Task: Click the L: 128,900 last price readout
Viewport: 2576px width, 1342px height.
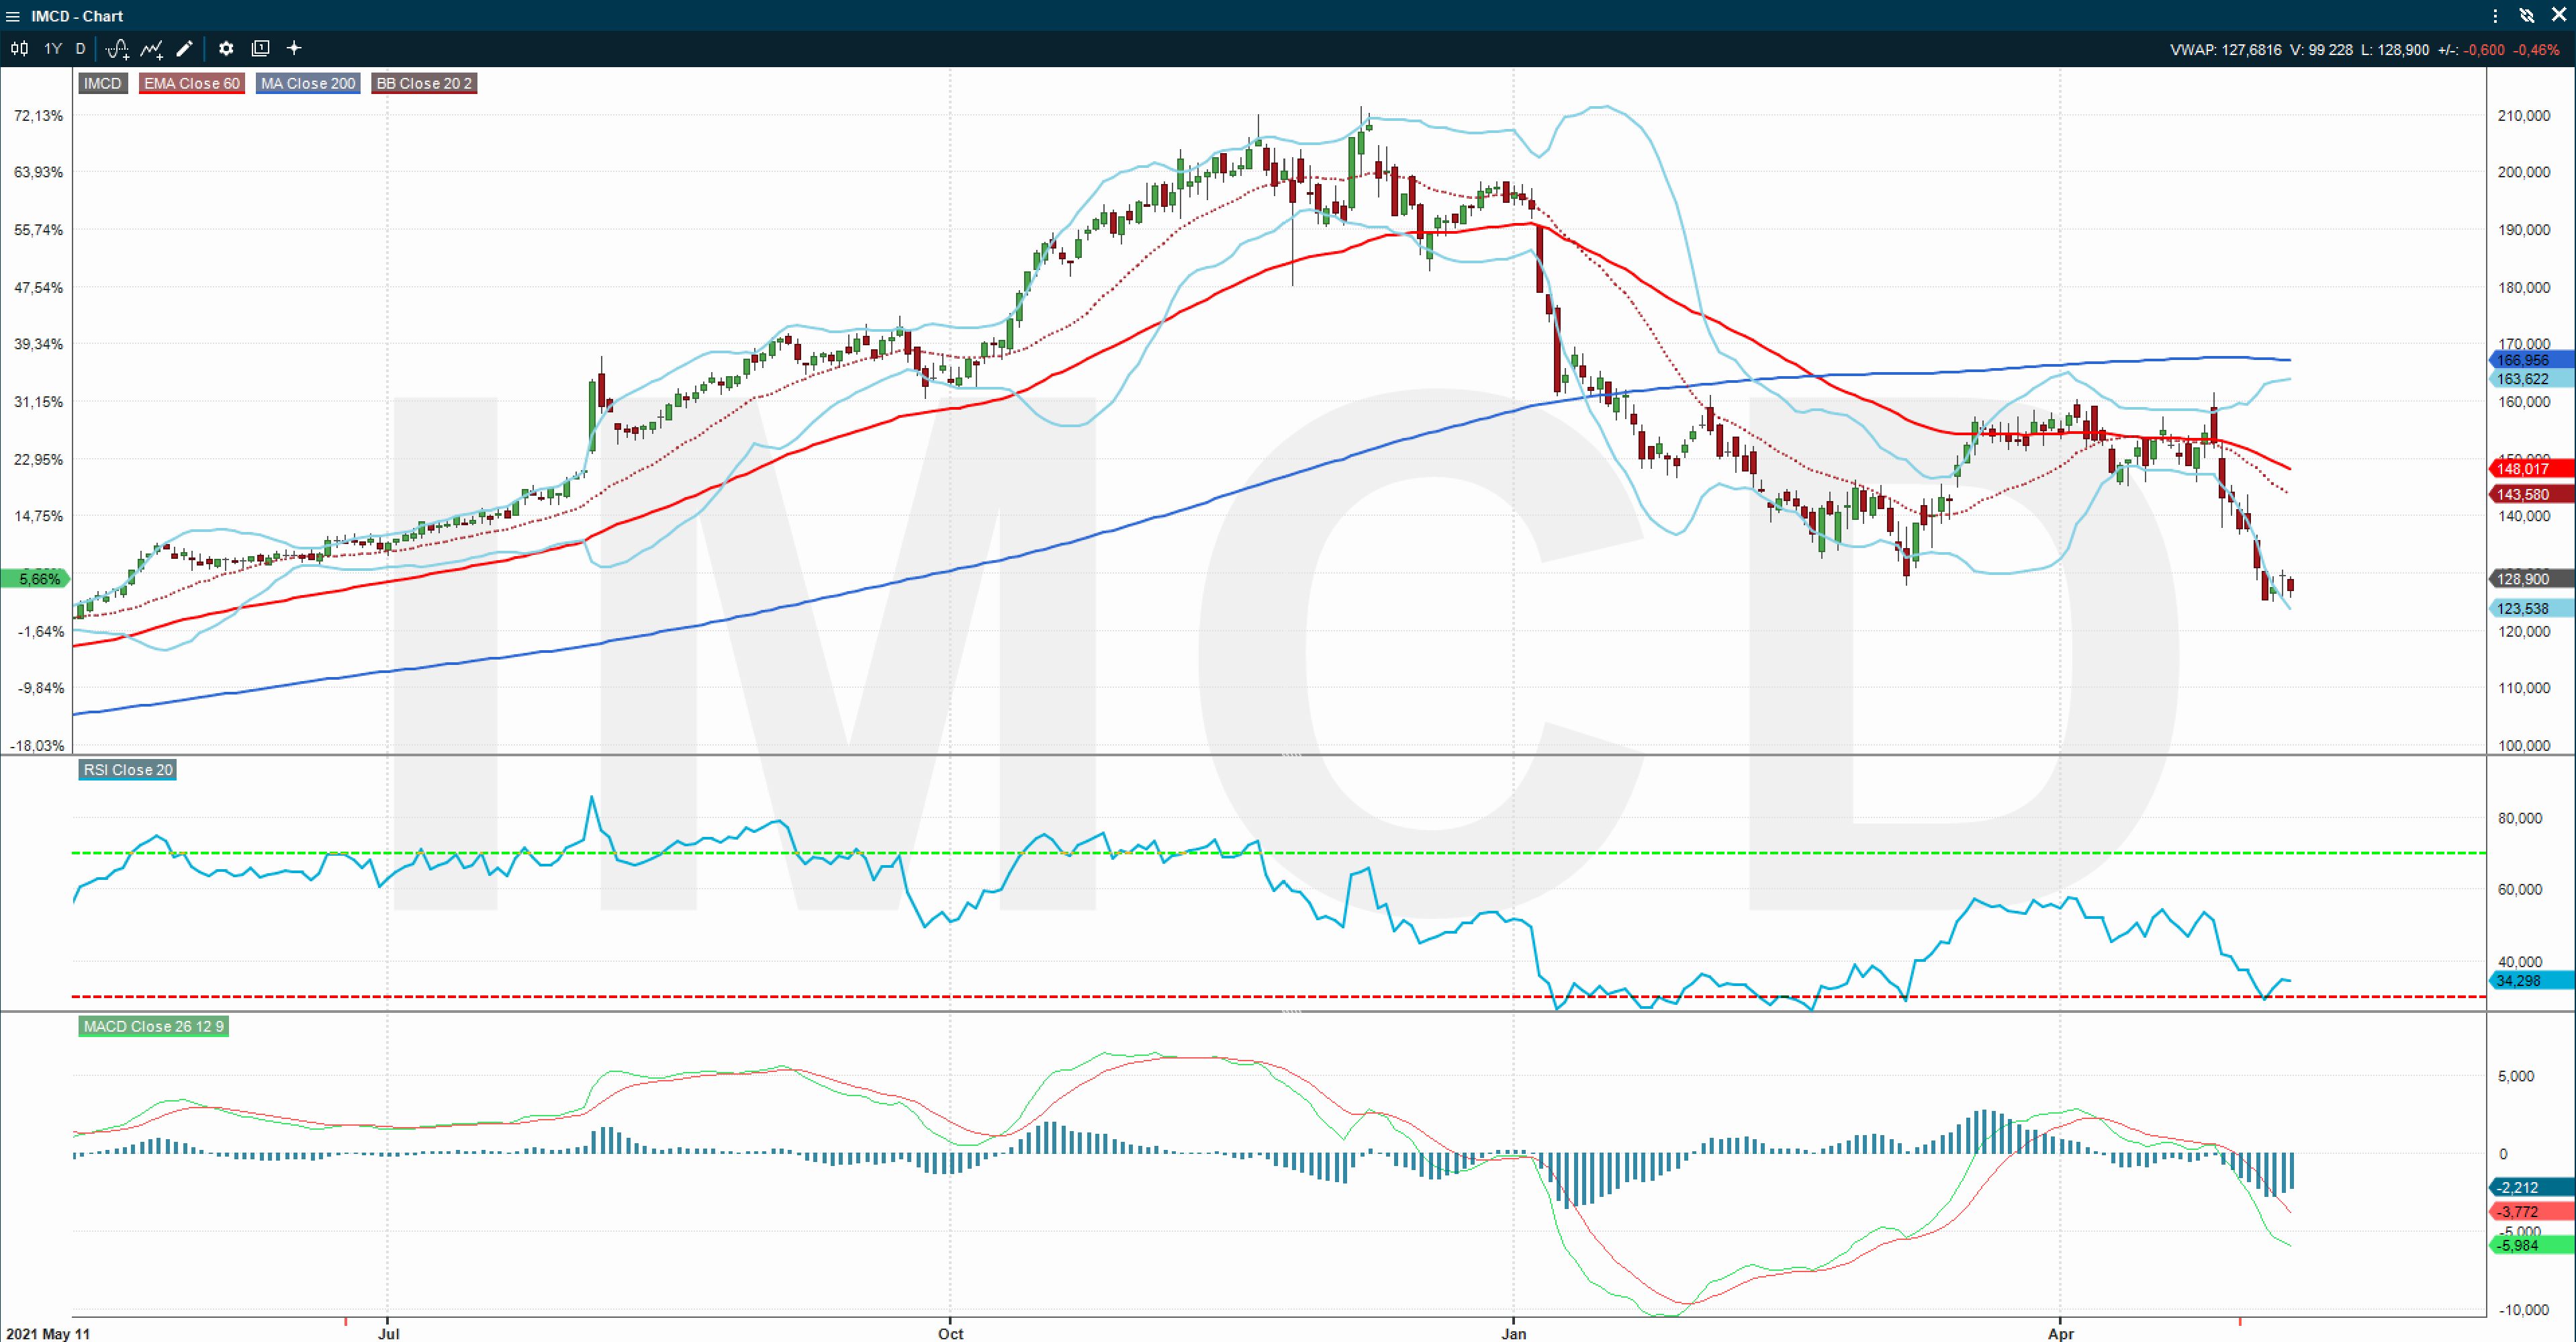Action: pyautogui.click(x=2395, y=49)
